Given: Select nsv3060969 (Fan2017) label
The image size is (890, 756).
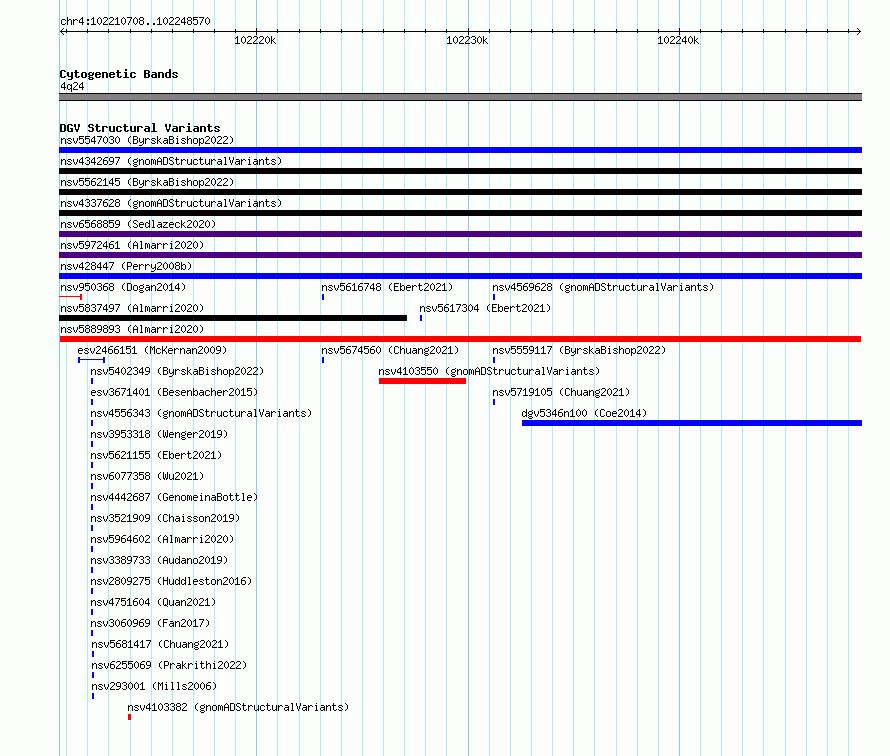Looking at the screenshot, I should tap(150, 623).
